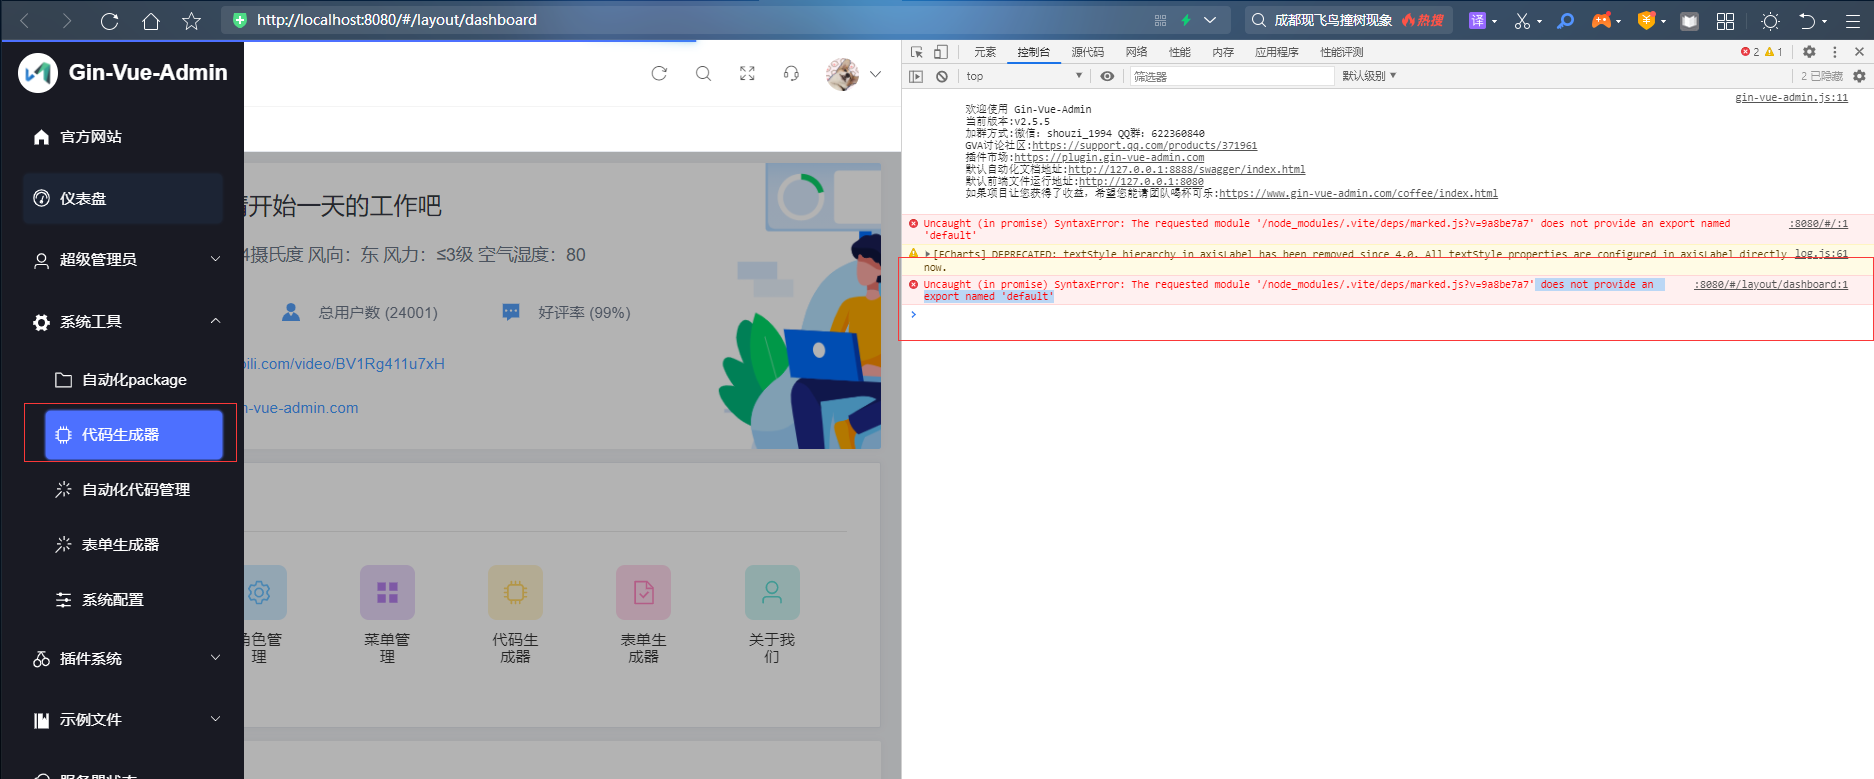Click the lightning speed mode icon
This screenshot has height=779, width=1874.
pos(1186,20)
